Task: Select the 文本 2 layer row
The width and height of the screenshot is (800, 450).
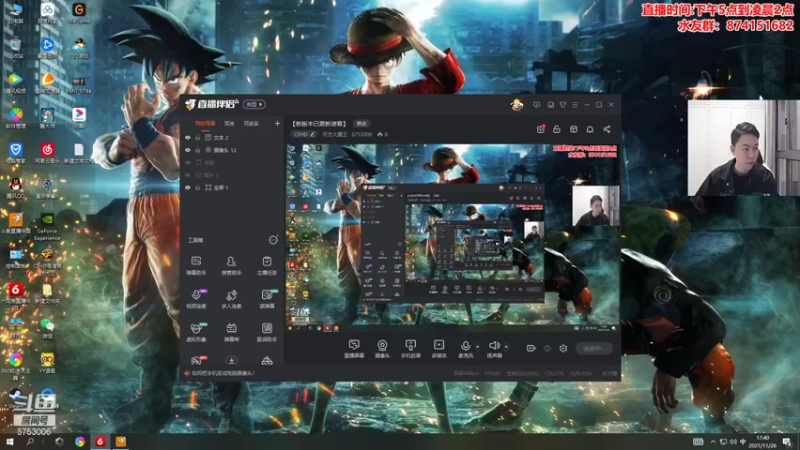Action: (x=232, y=138)
